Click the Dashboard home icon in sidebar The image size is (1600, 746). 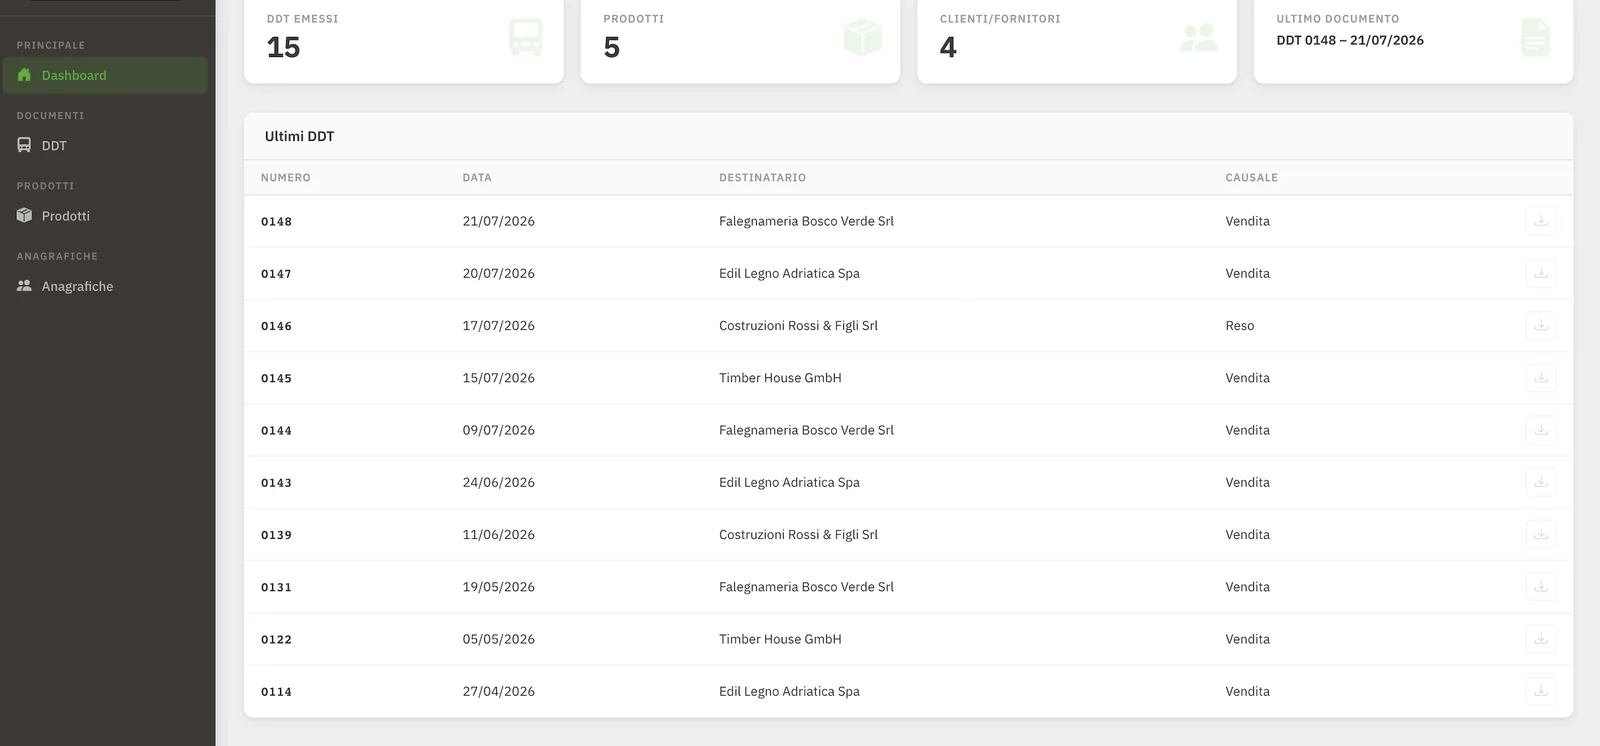tap(24, 75)
